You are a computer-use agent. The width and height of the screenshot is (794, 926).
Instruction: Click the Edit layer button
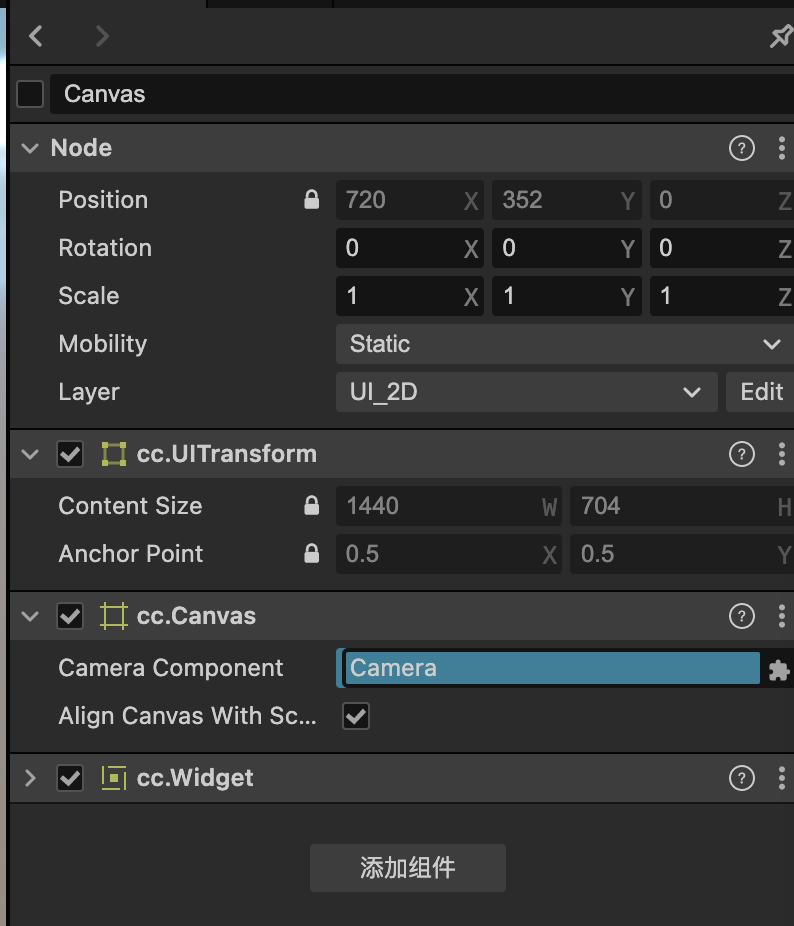761,392
